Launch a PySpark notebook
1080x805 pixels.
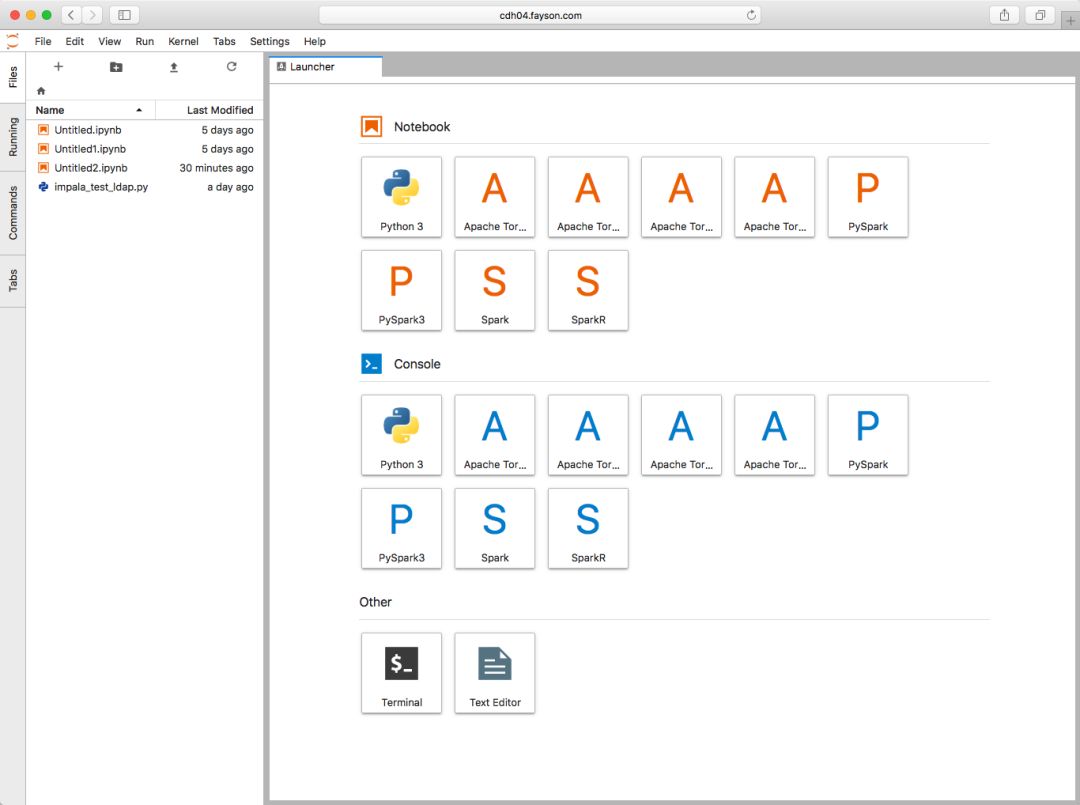[x=868, y=197]
